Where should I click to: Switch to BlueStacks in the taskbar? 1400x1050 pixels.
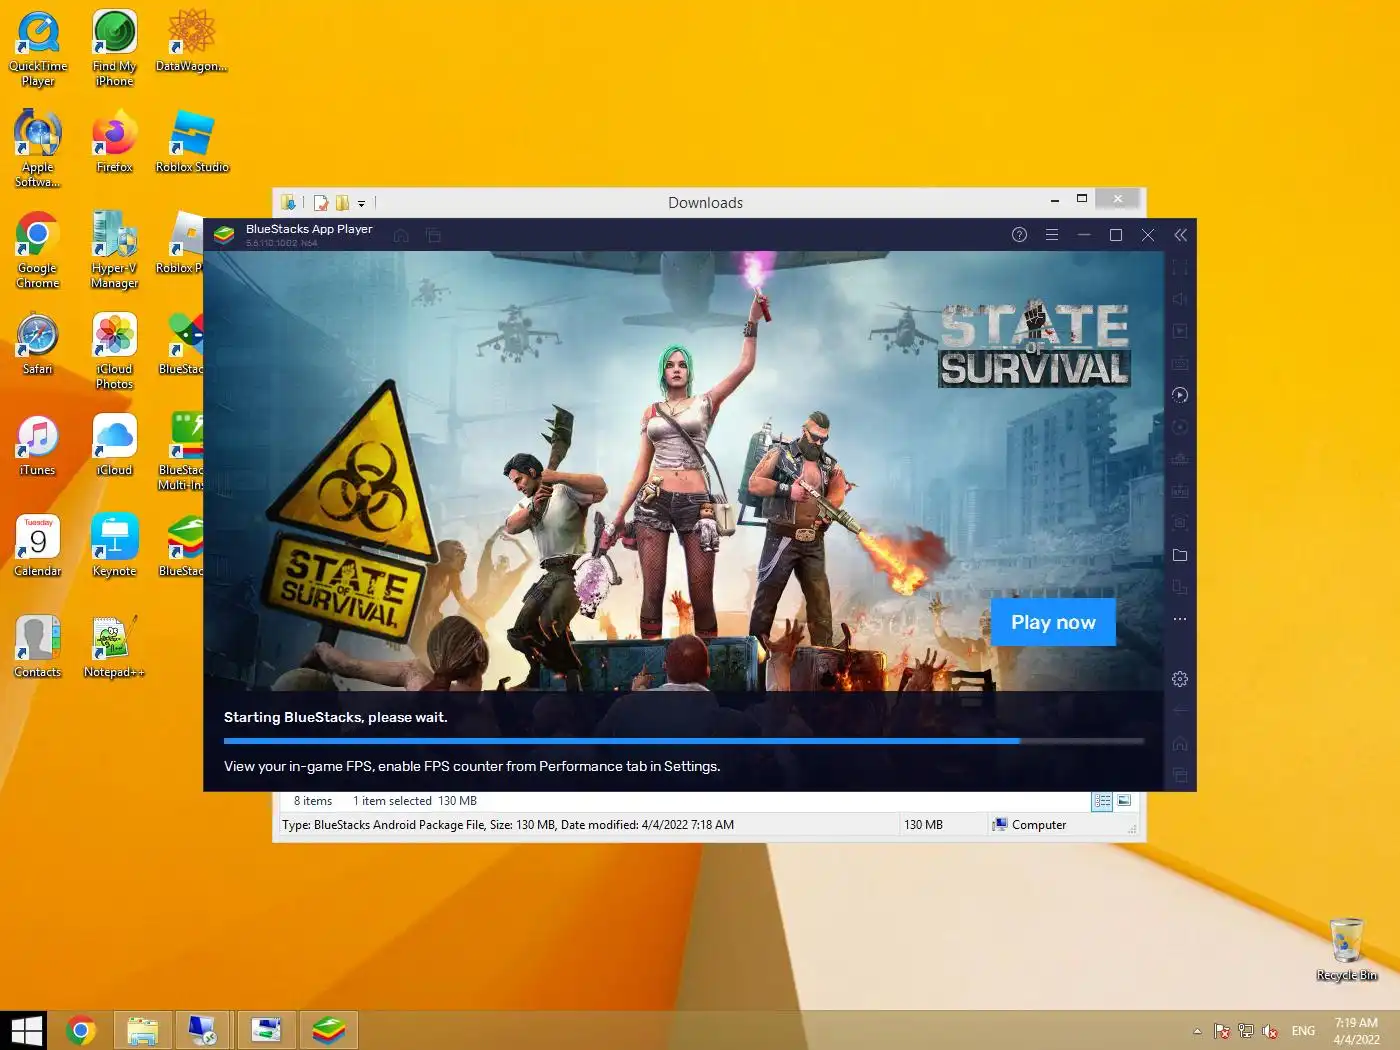tap(328, 1030)
